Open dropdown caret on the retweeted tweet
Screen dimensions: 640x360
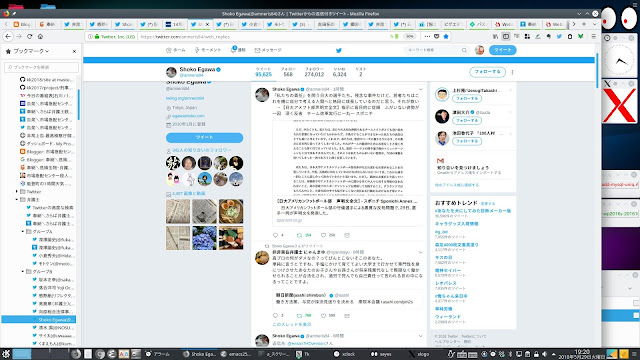(x=420, y=253)
